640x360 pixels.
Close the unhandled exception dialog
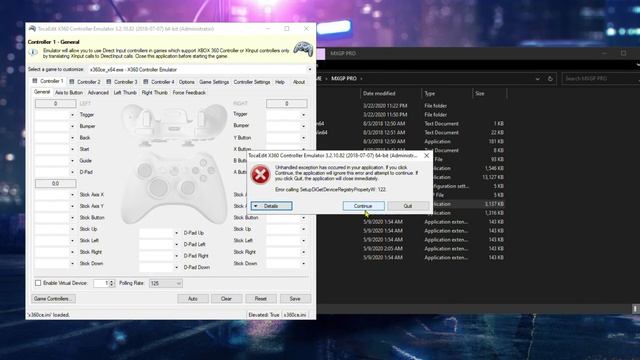point(427,156)
